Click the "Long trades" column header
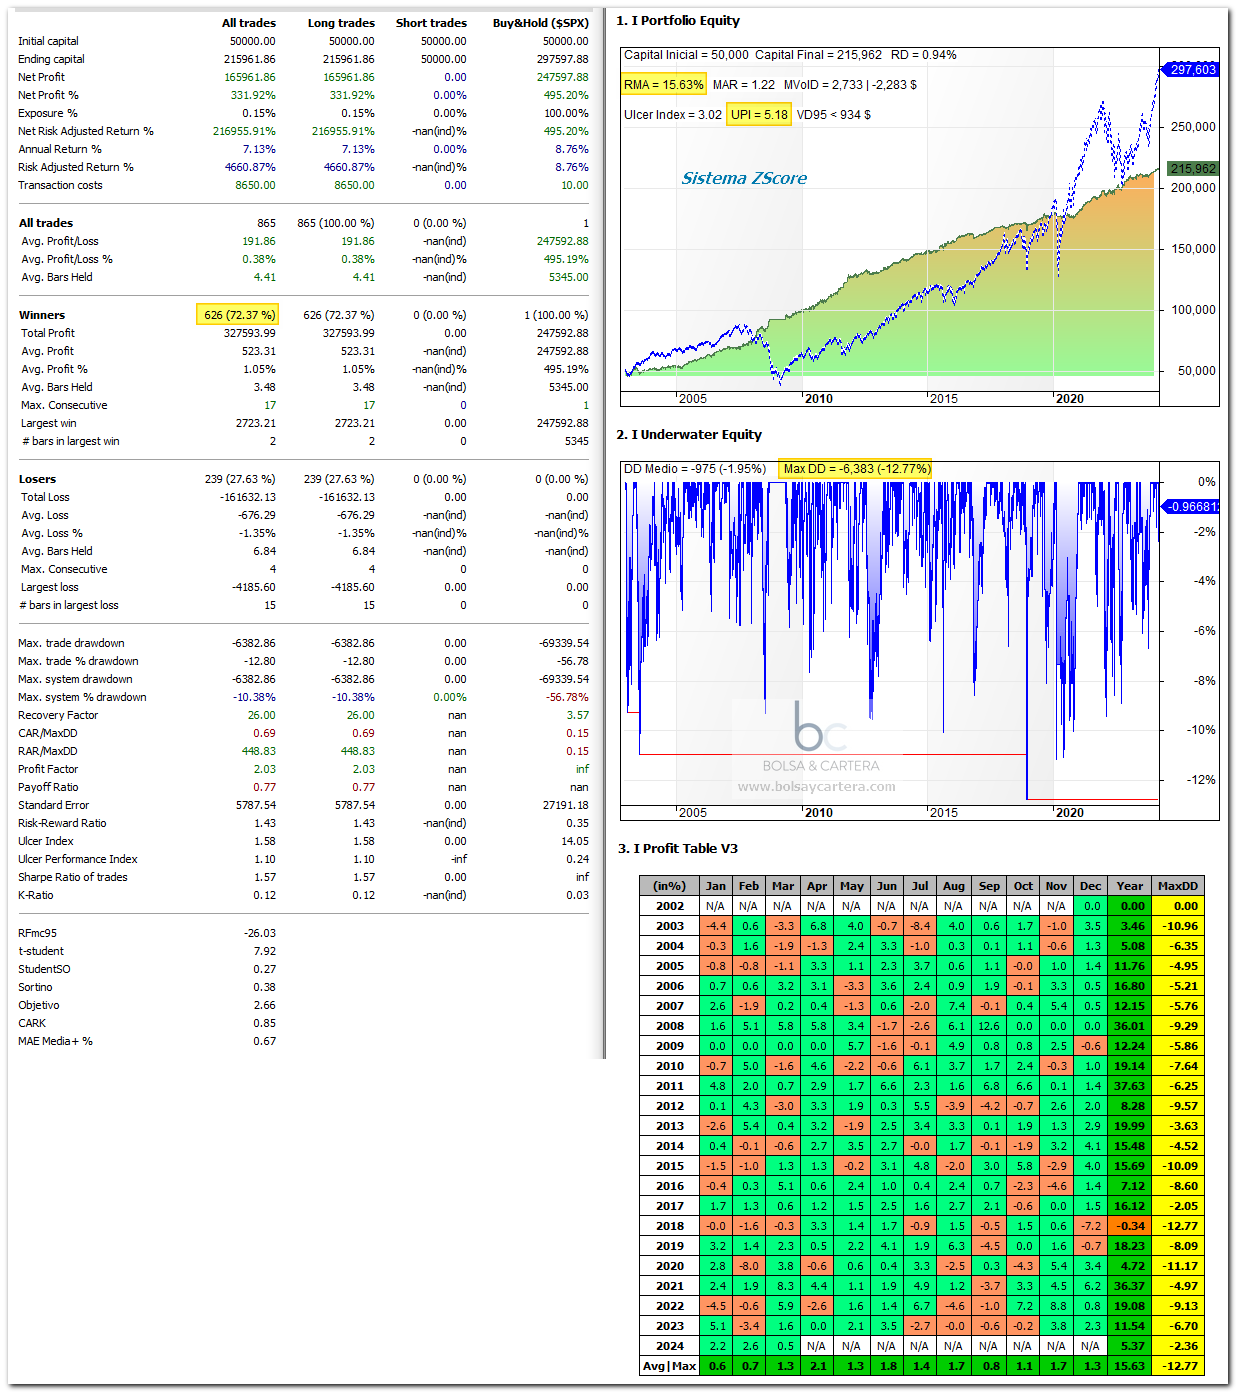The width and height of the screenshot is (1236, 1392). (x=341, y=23)
